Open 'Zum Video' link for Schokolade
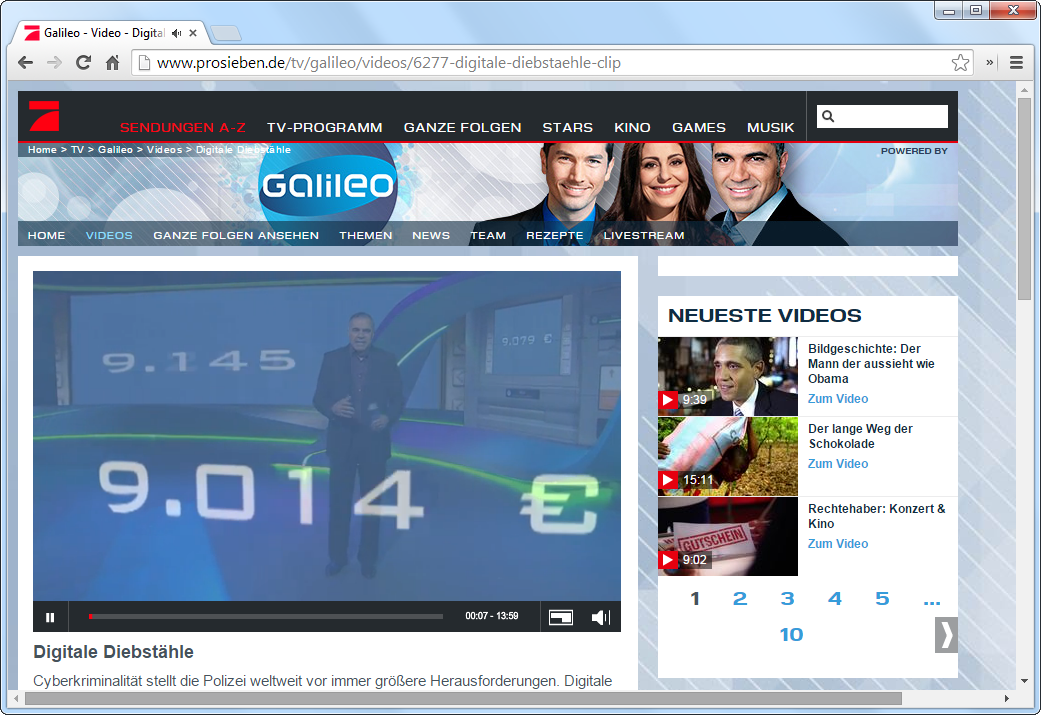Image resolution: width=1041 pixels, height=715 pixels. pyautogui.click(x=838, y=464)
